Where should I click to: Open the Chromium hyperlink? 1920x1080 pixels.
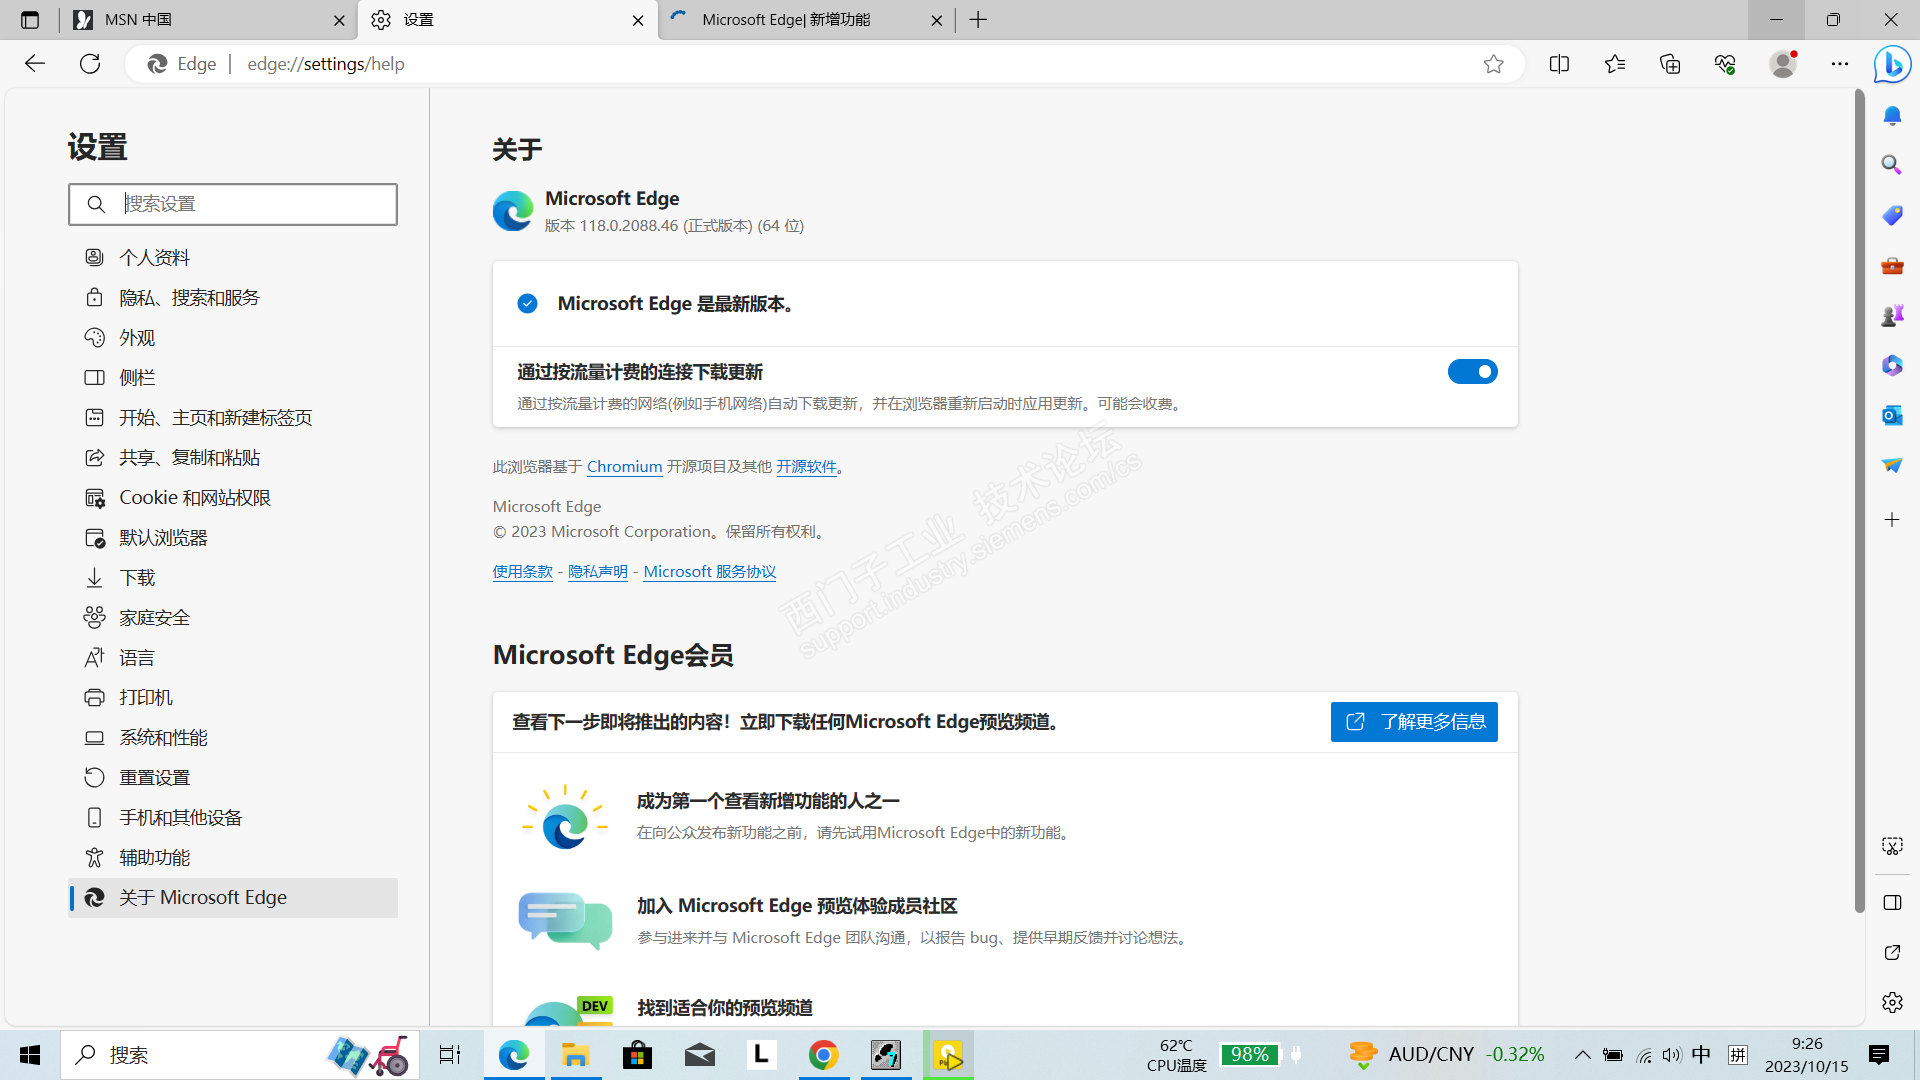[624, 467]
